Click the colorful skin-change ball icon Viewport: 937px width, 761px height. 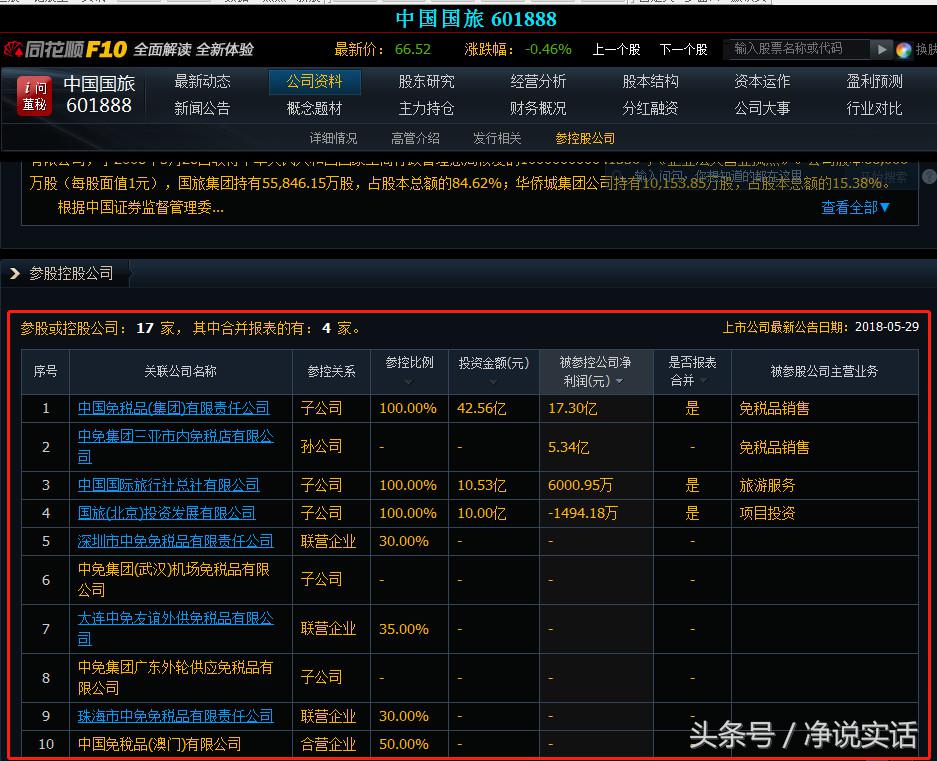click(904, 50)
